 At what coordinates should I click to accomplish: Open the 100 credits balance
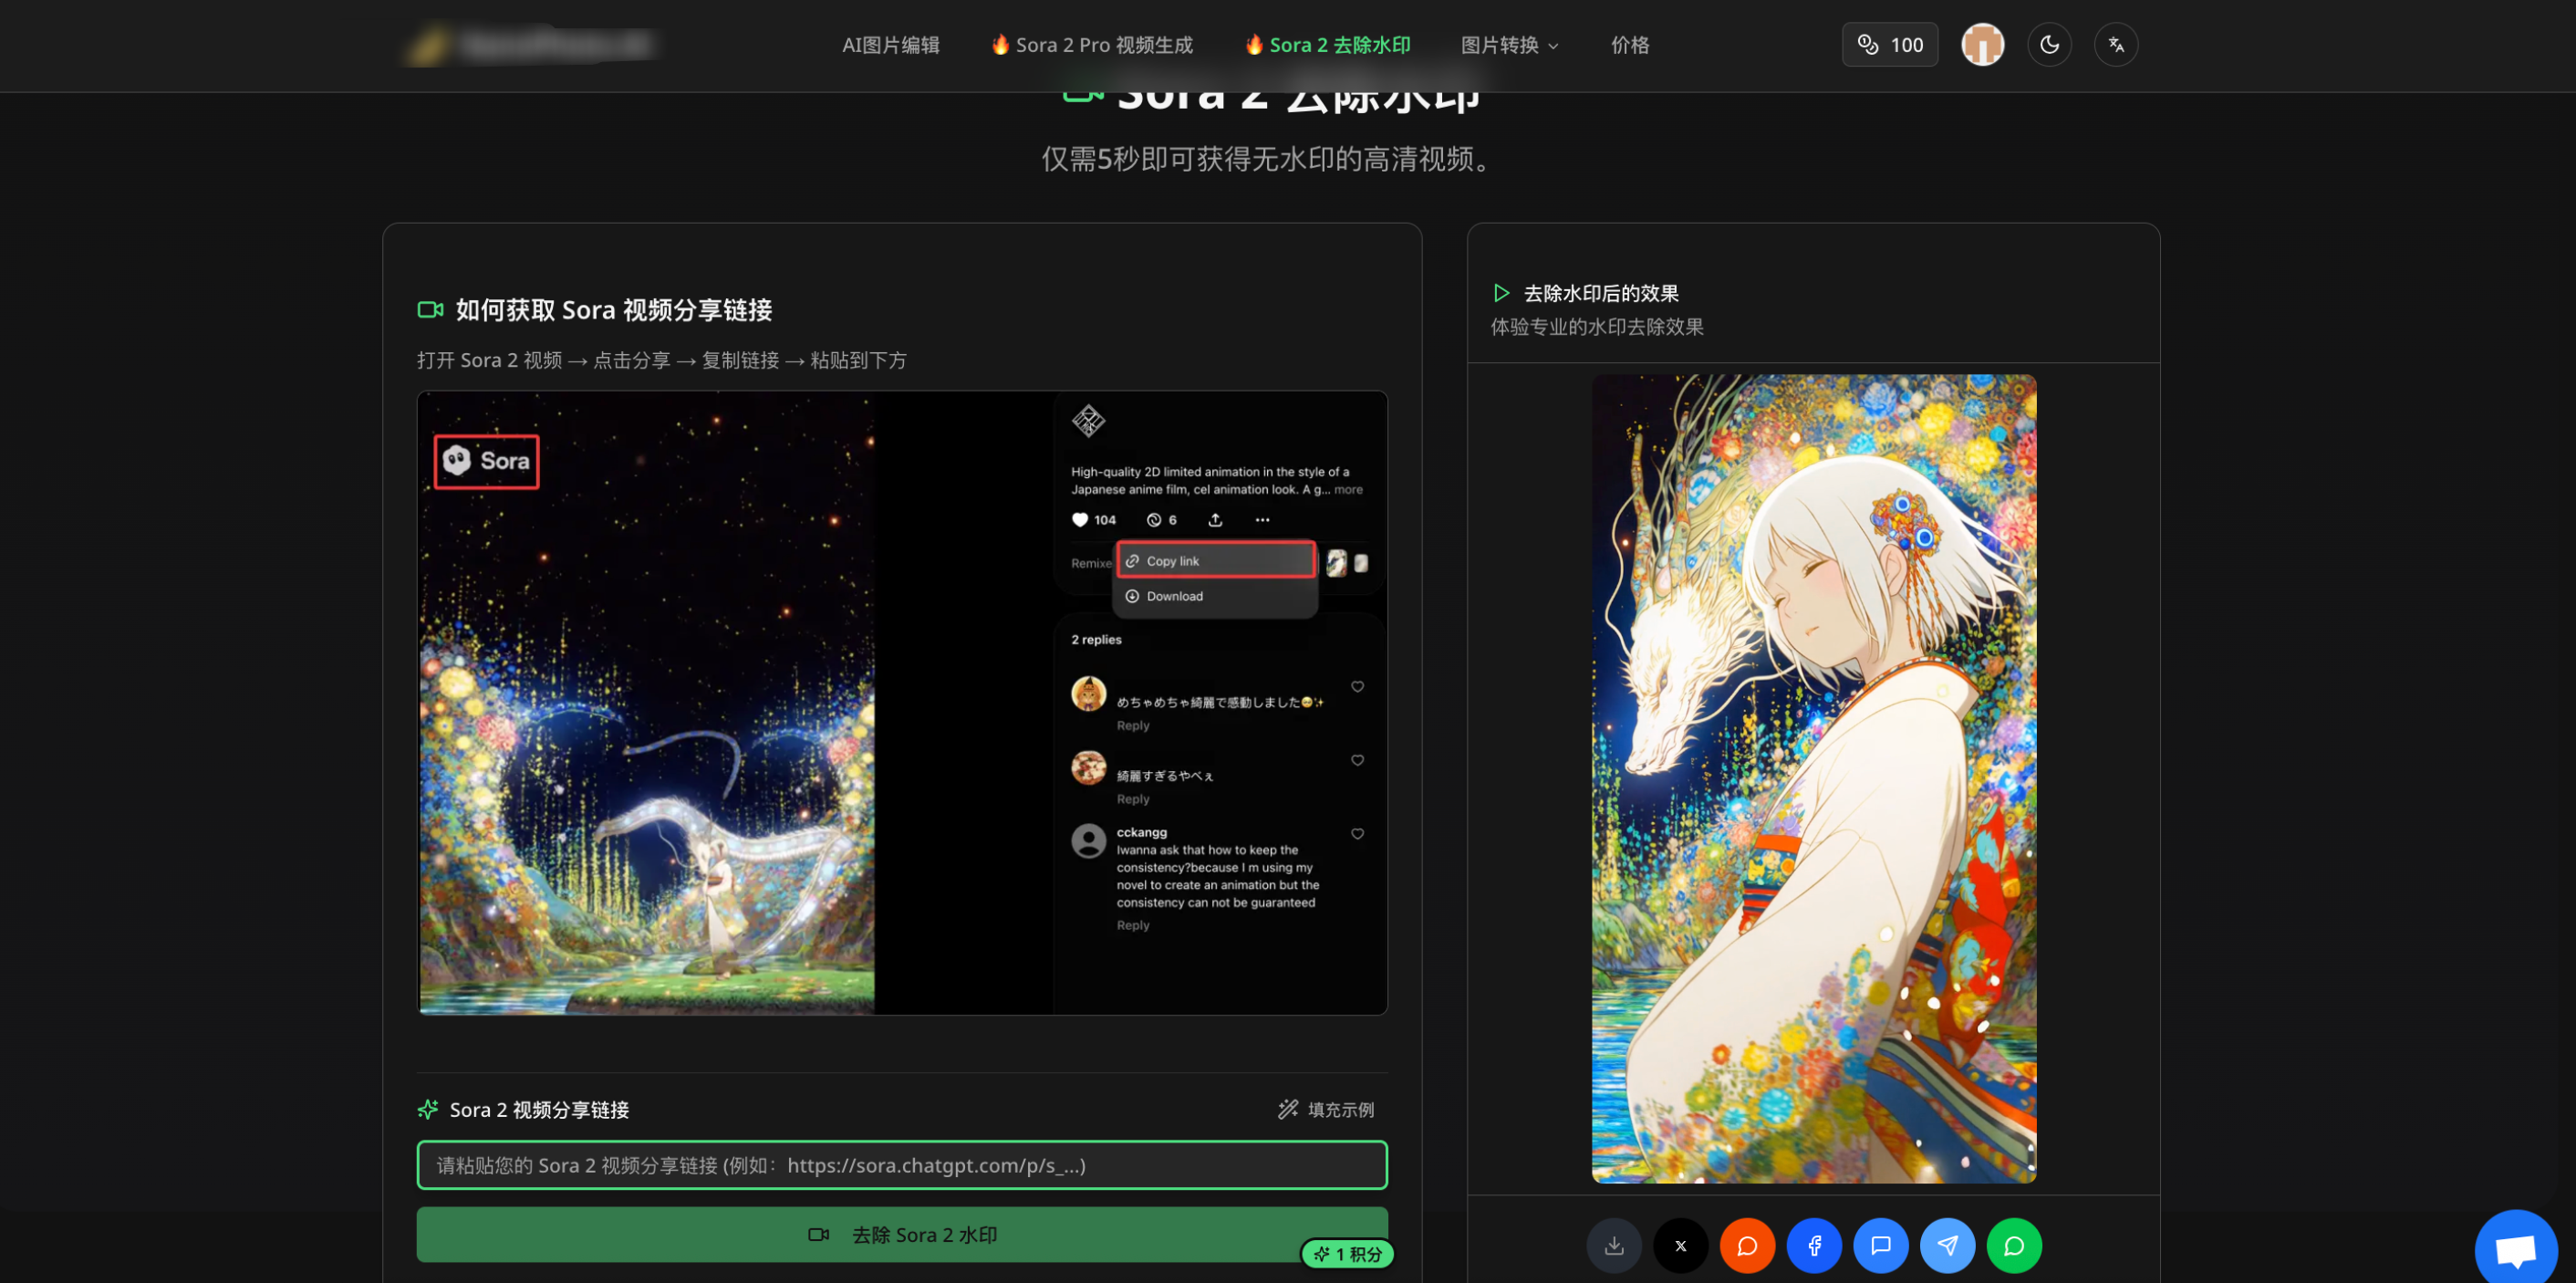coord(1889,45)
